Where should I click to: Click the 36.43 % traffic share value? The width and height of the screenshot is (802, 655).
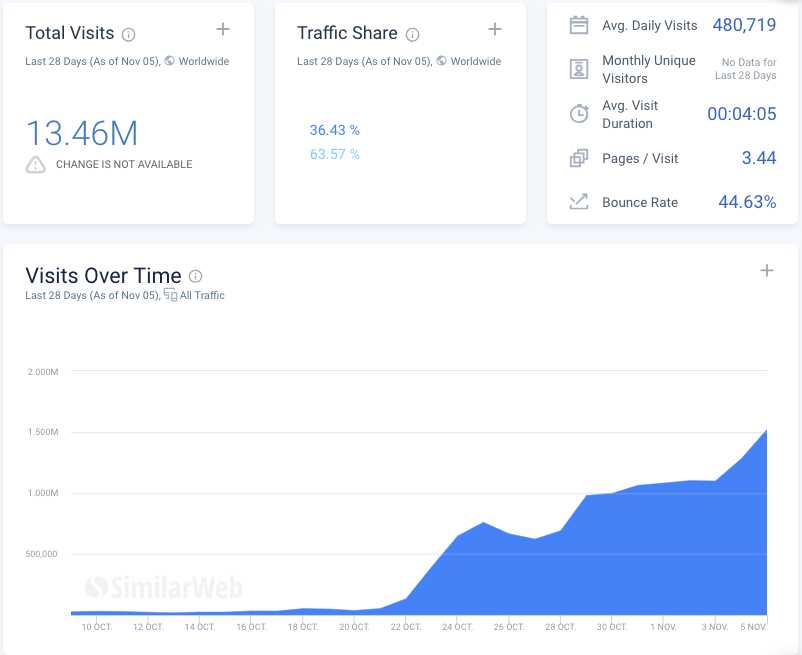pyautogui.click(x=335, y=130)
